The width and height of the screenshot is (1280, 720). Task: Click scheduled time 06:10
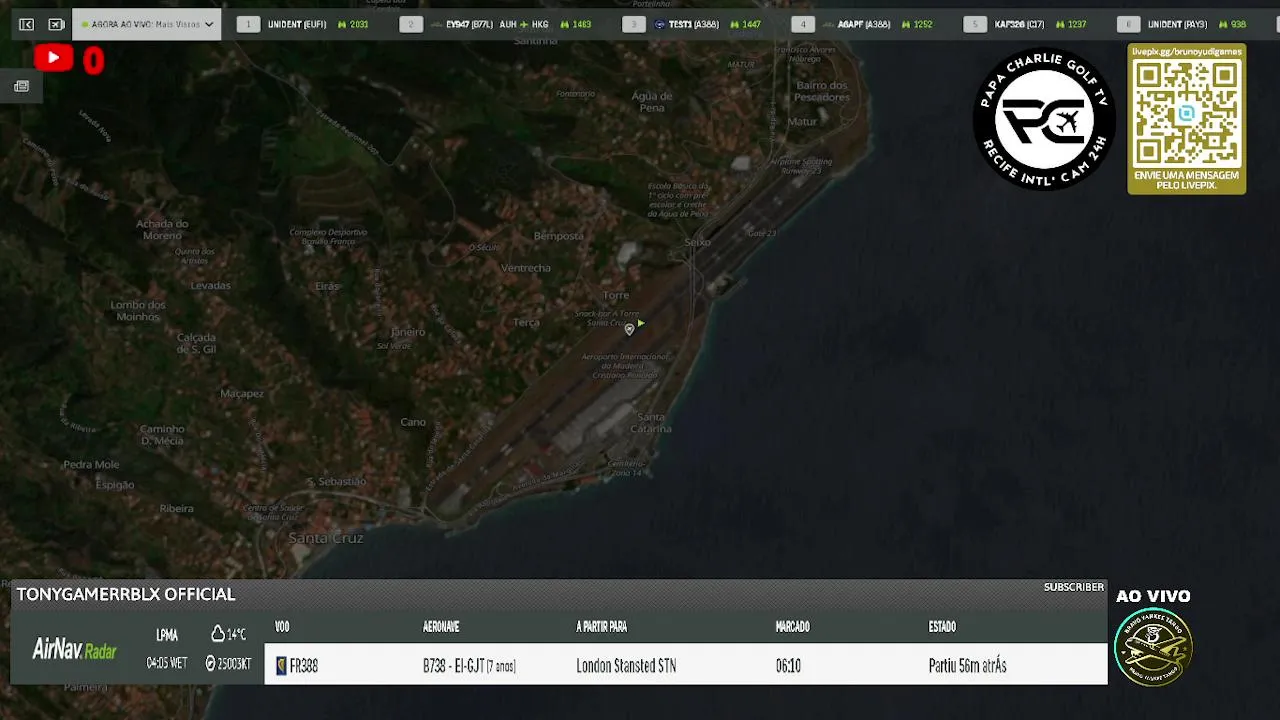pyautogui.click(x=788, y=666)
